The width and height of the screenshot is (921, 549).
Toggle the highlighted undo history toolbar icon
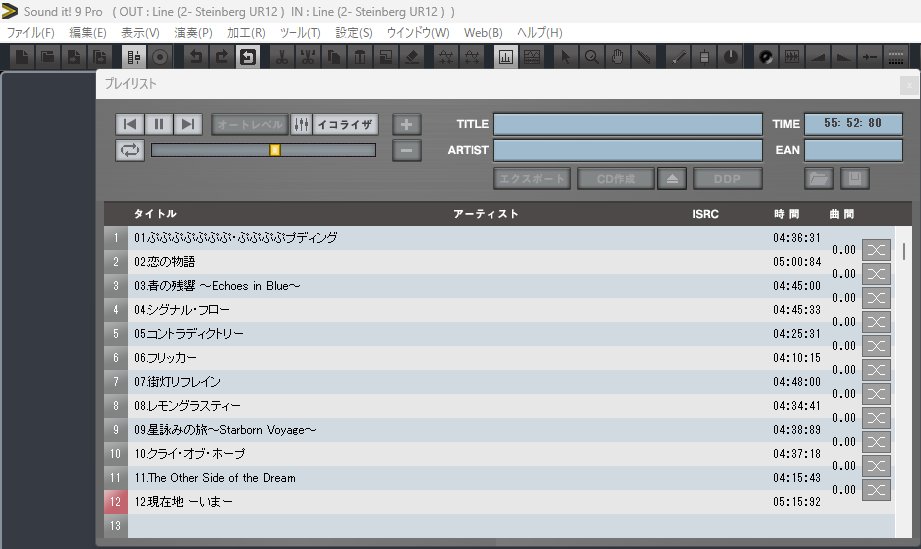coord(247,57)
